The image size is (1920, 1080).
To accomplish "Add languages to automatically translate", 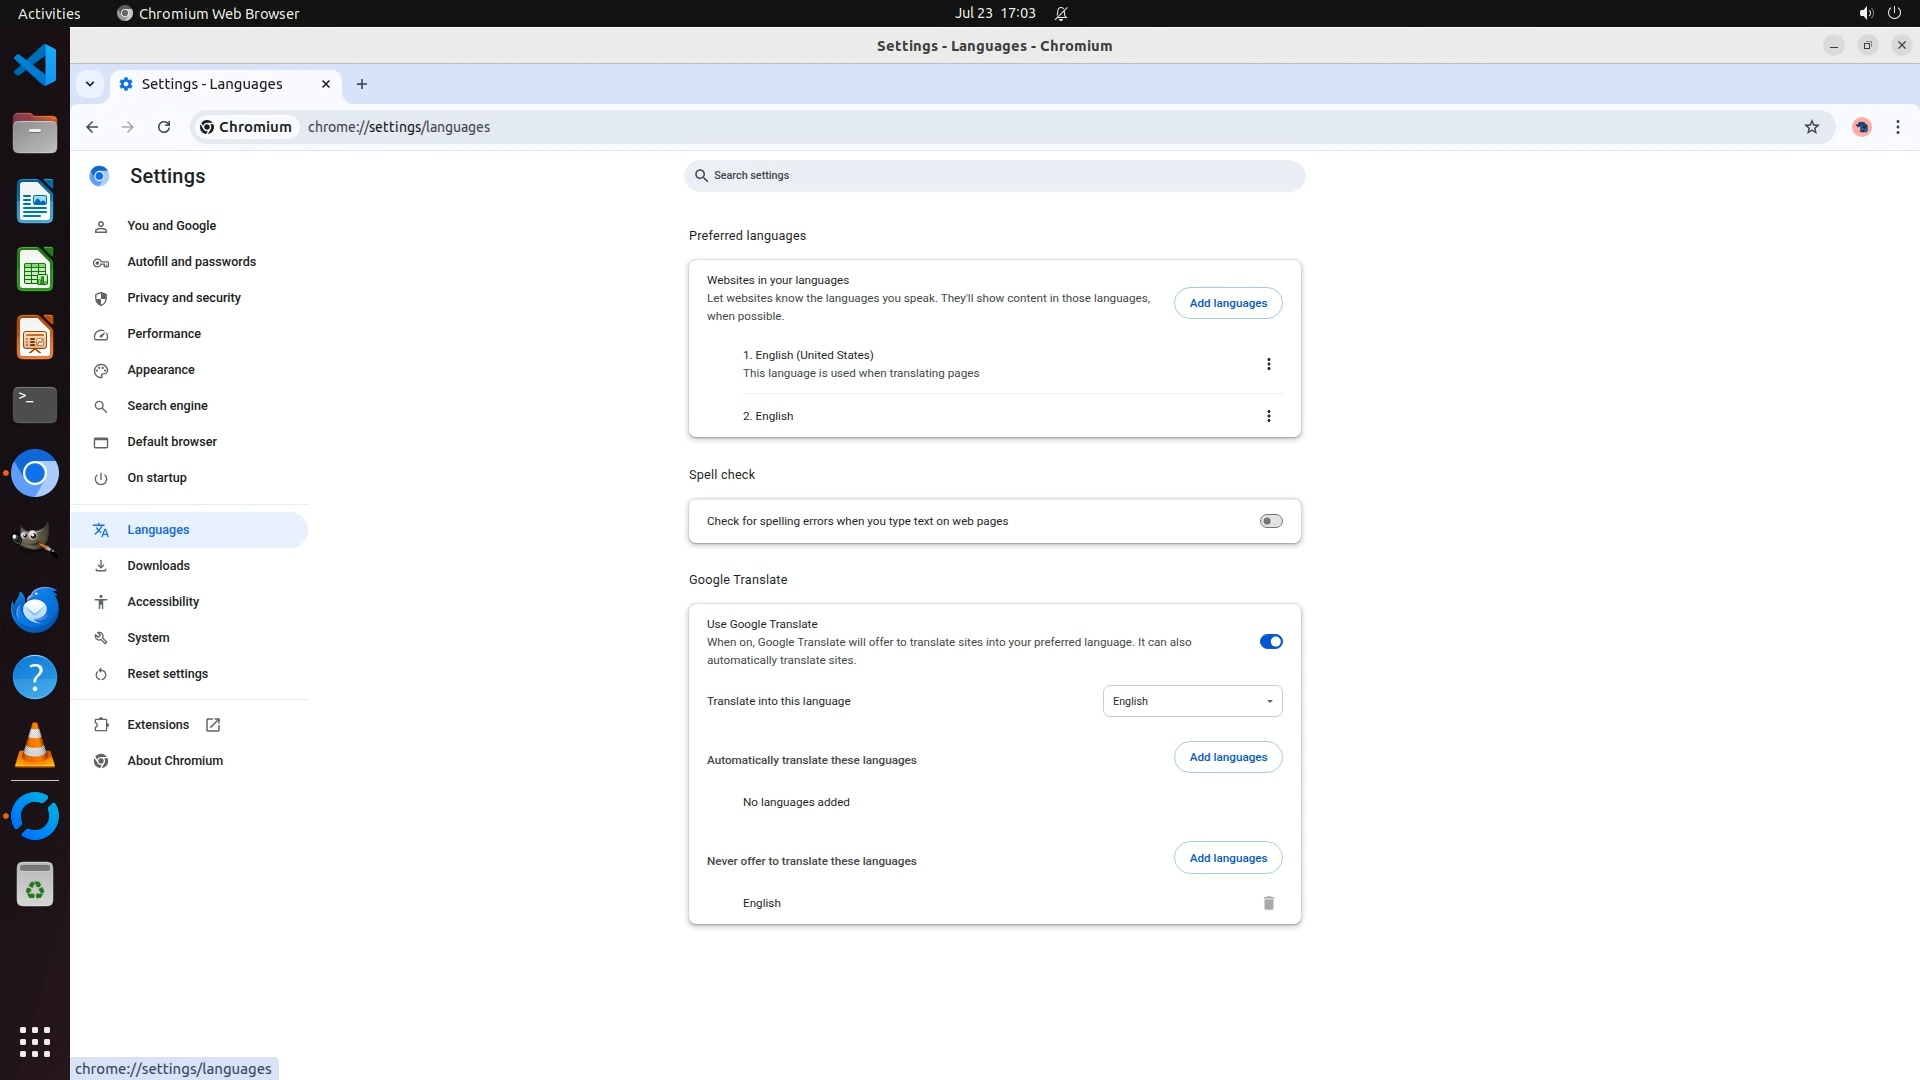I will pyautogui.click(x=1227, y=757).
